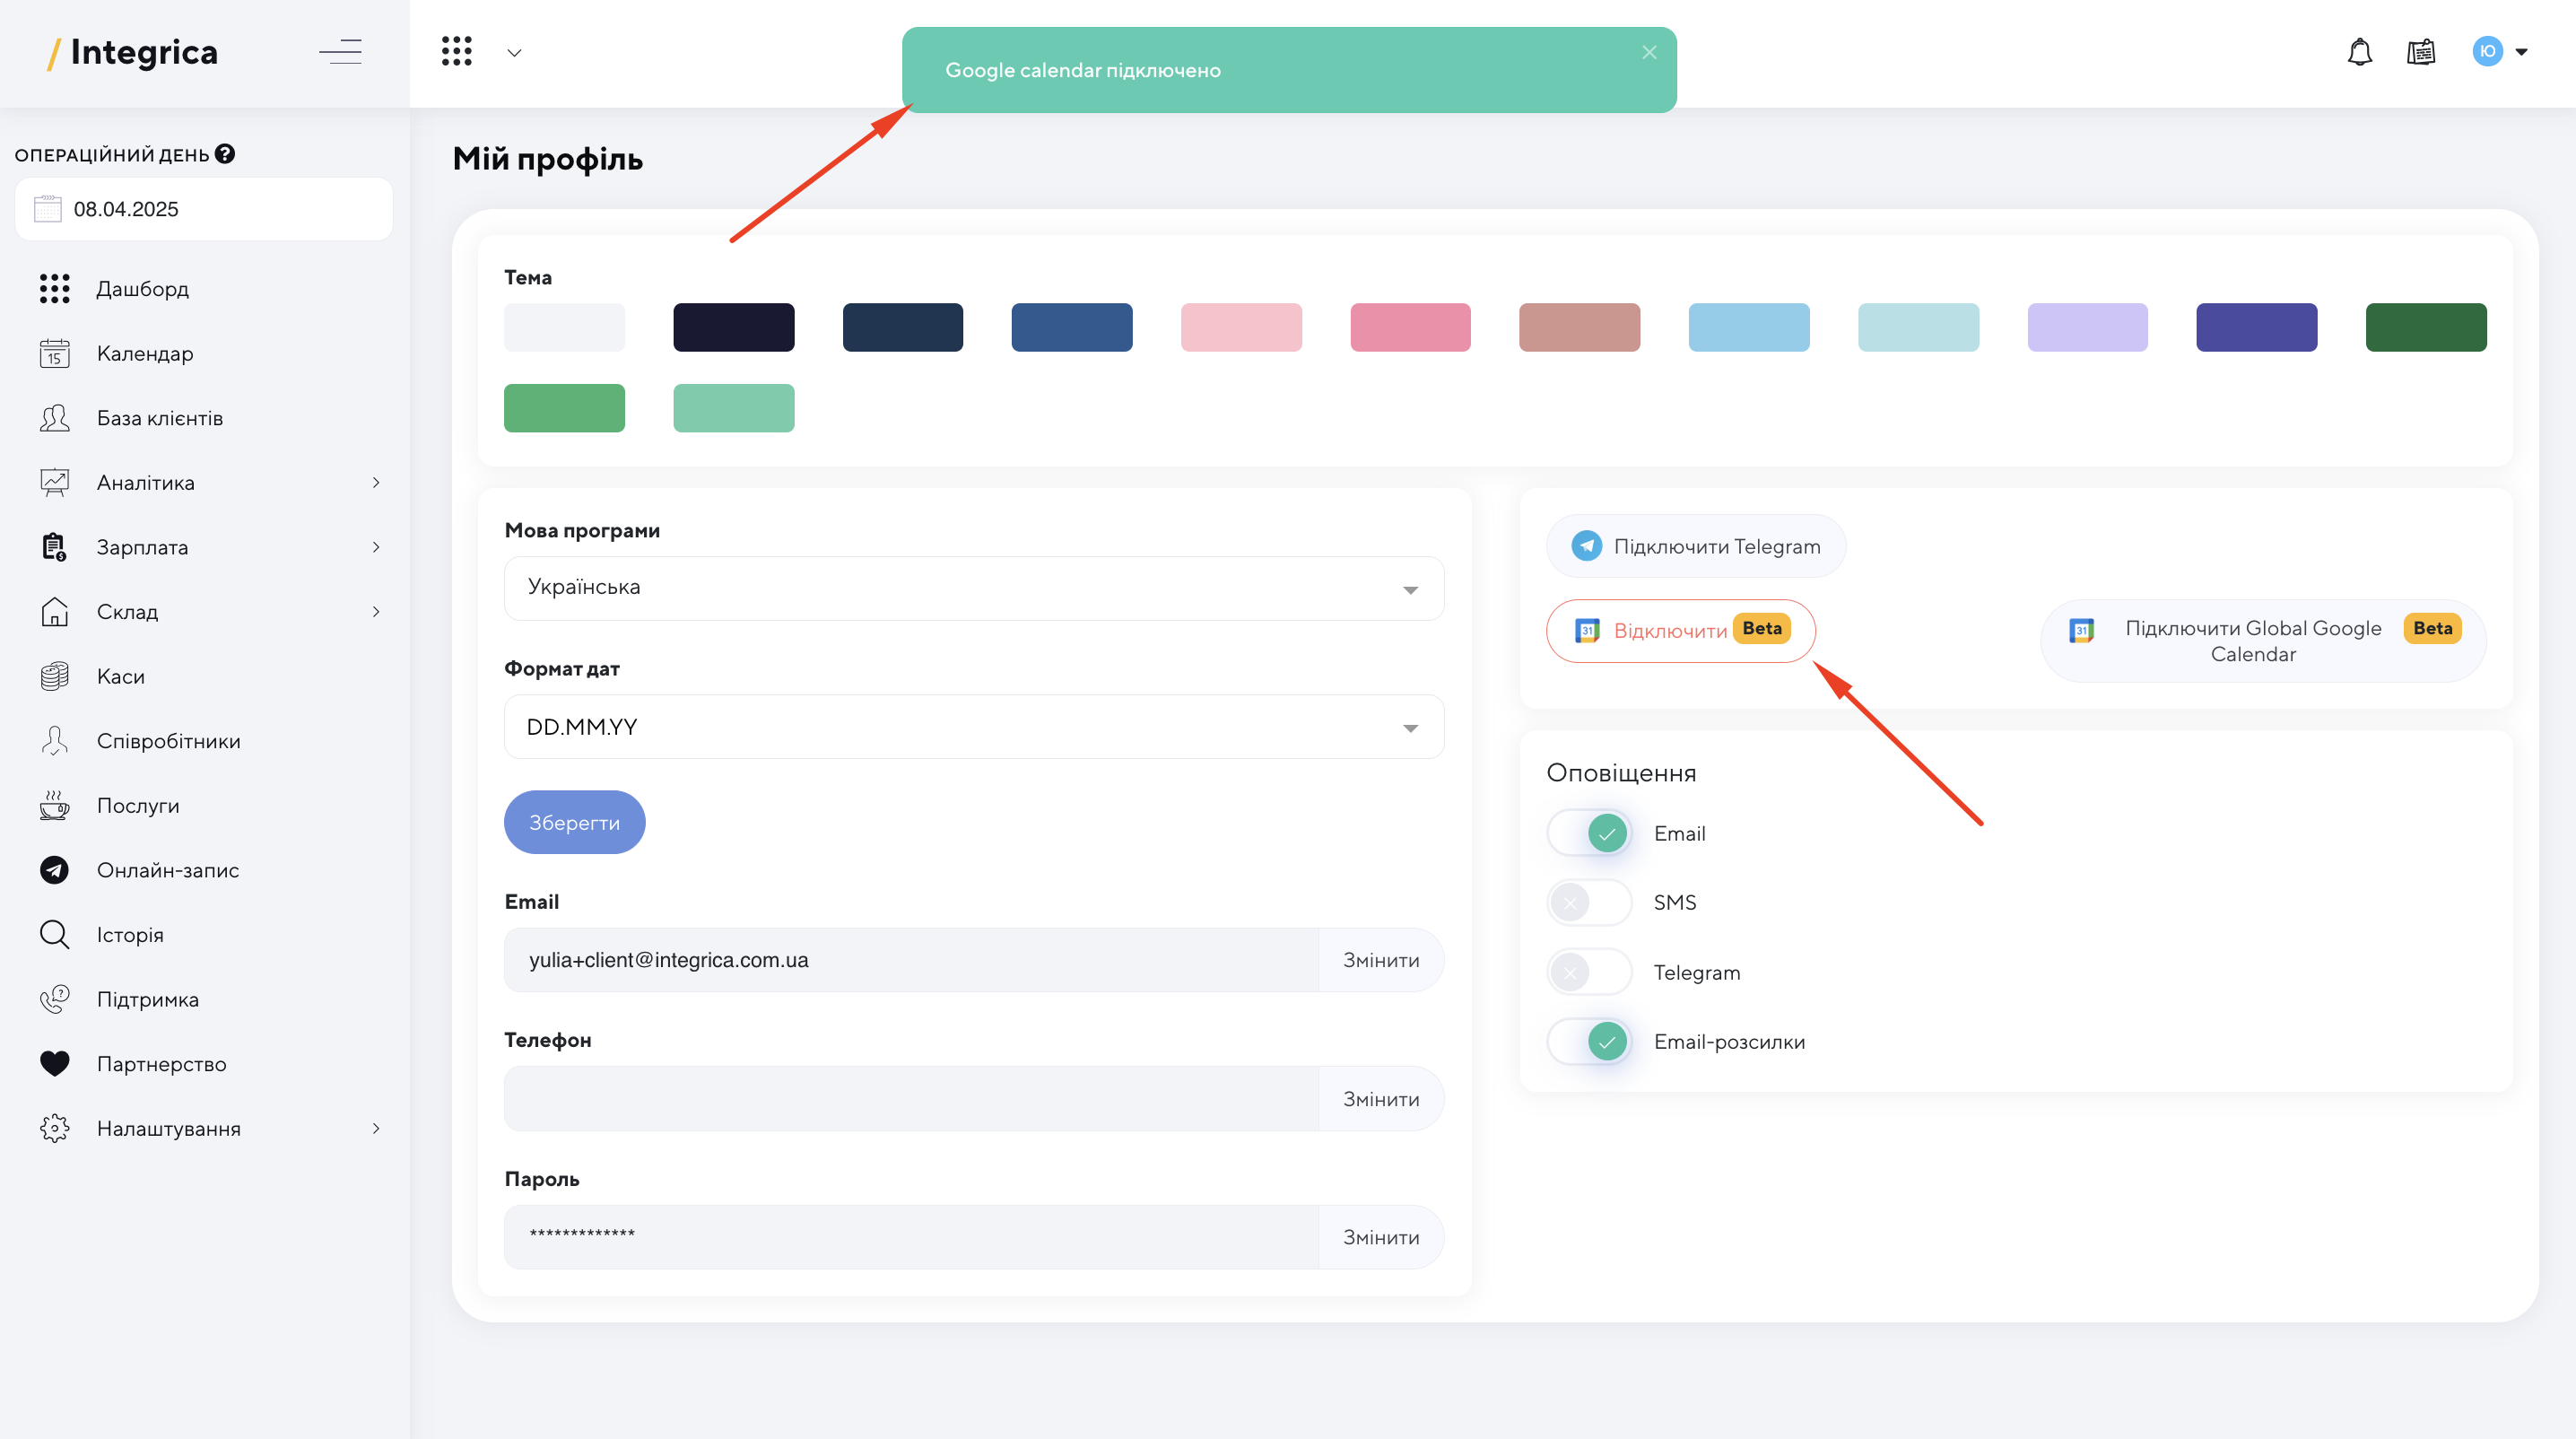The image size is (2576, 1439).
Task: Click the Послуги cup icon
Action: point(54,806)
